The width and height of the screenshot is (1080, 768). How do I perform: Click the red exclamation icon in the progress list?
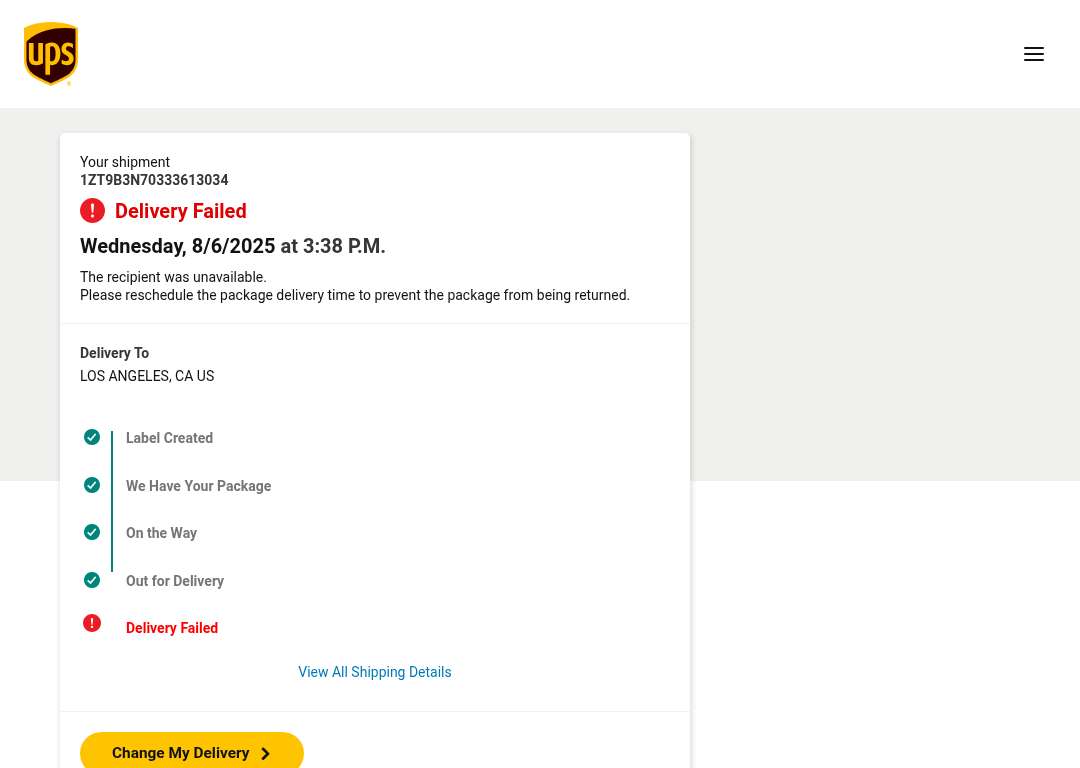pos(92,623)
